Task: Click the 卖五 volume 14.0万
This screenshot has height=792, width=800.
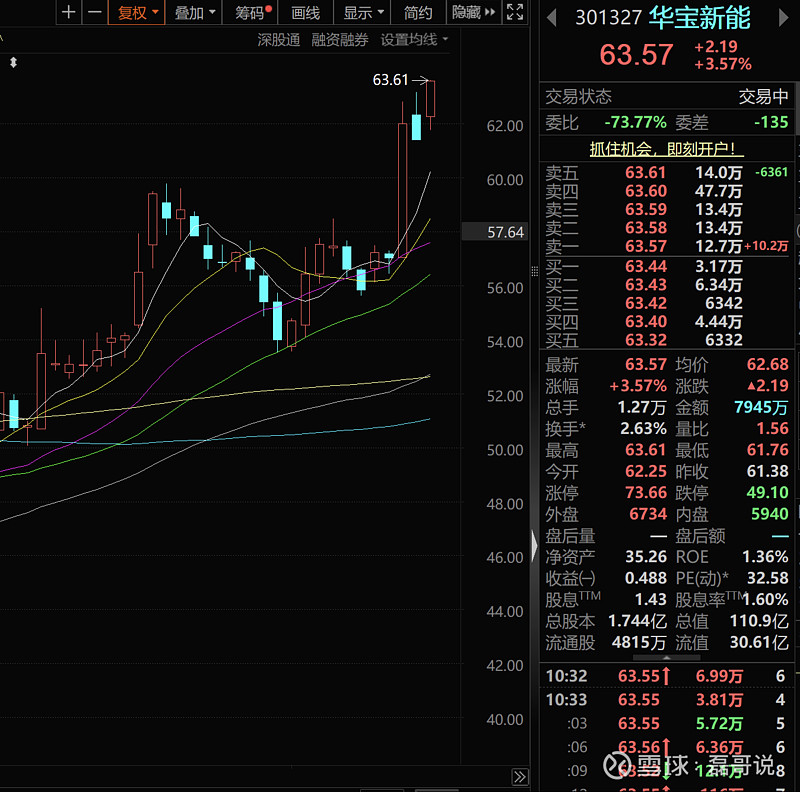Action: coord(718,172)
